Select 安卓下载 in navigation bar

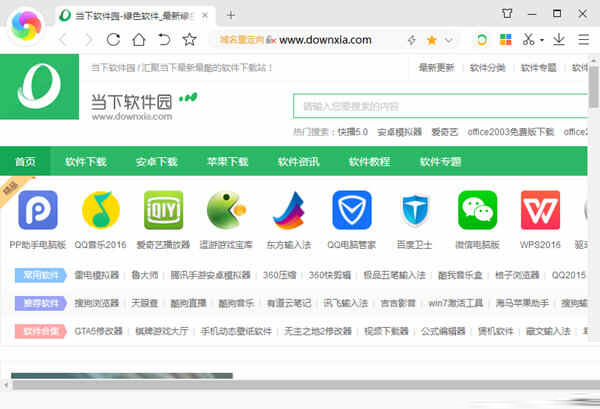click(157, 161)
